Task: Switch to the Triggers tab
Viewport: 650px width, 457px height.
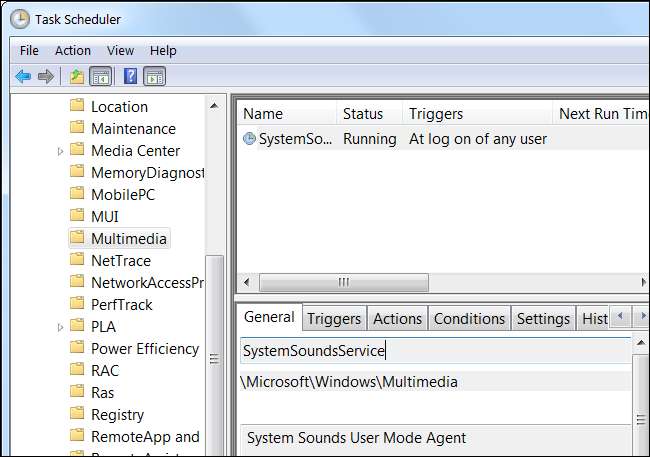Action: point(334,319)
